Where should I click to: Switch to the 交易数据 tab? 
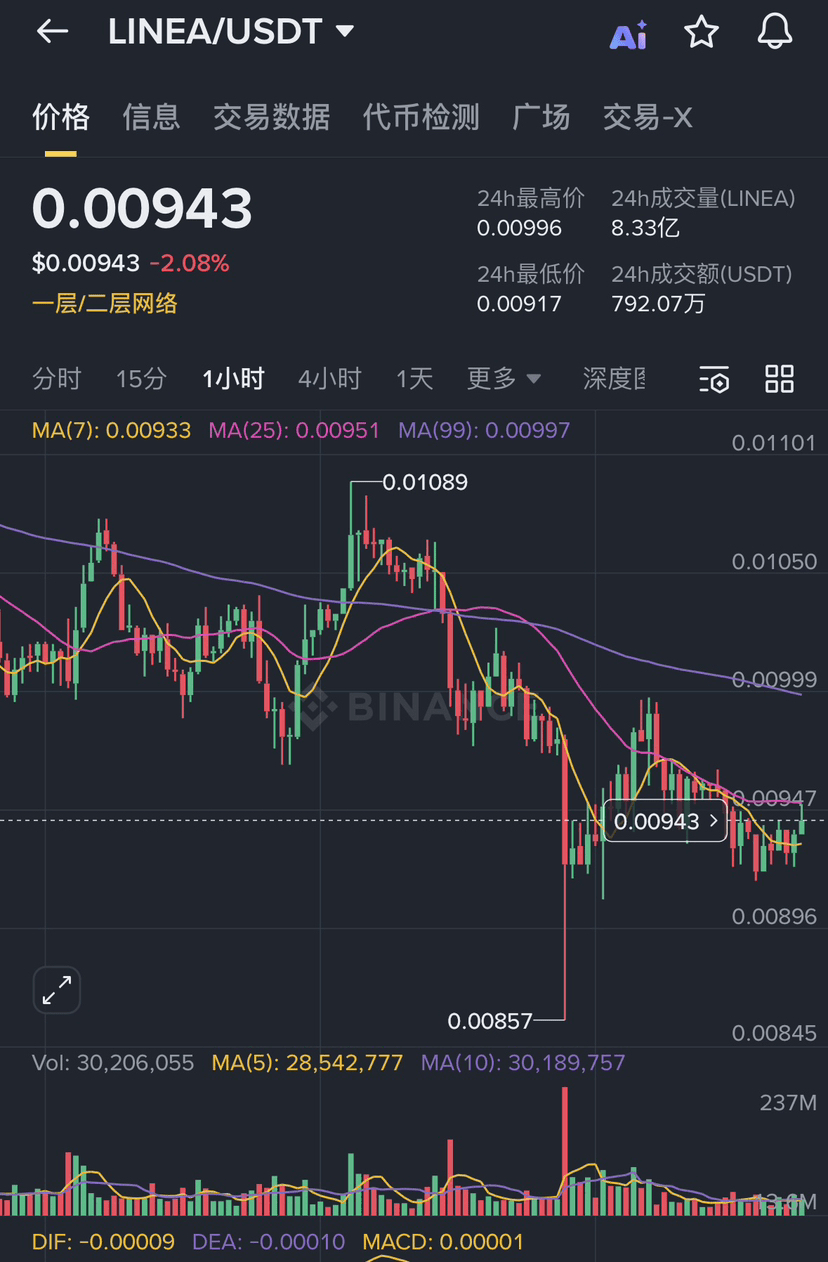click(271, 117)
